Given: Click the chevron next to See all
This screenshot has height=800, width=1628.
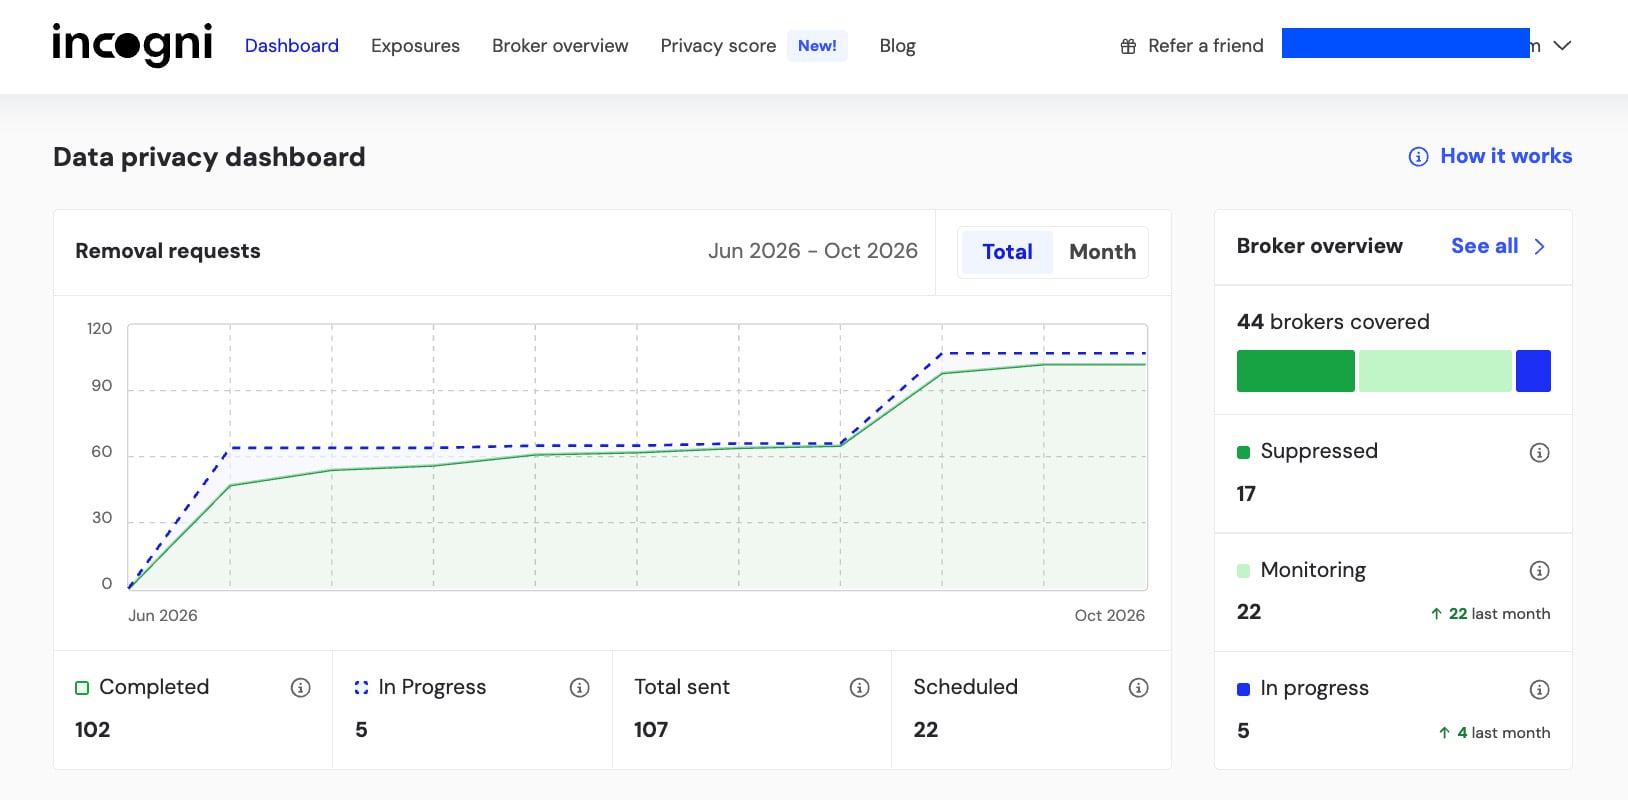Looking at the screenshot, I should click(1539, 247).
